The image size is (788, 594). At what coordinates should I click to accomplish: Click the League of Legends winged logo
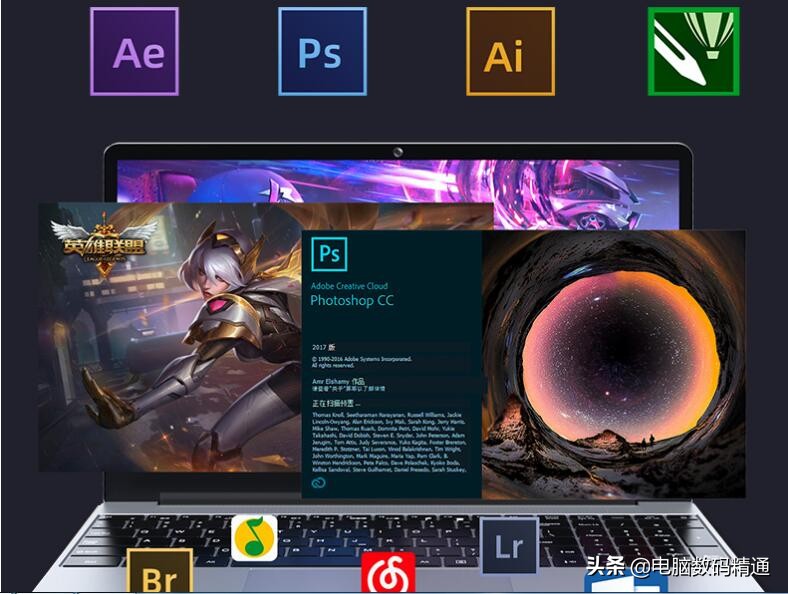pyautogui.click(x=105, y=243)
